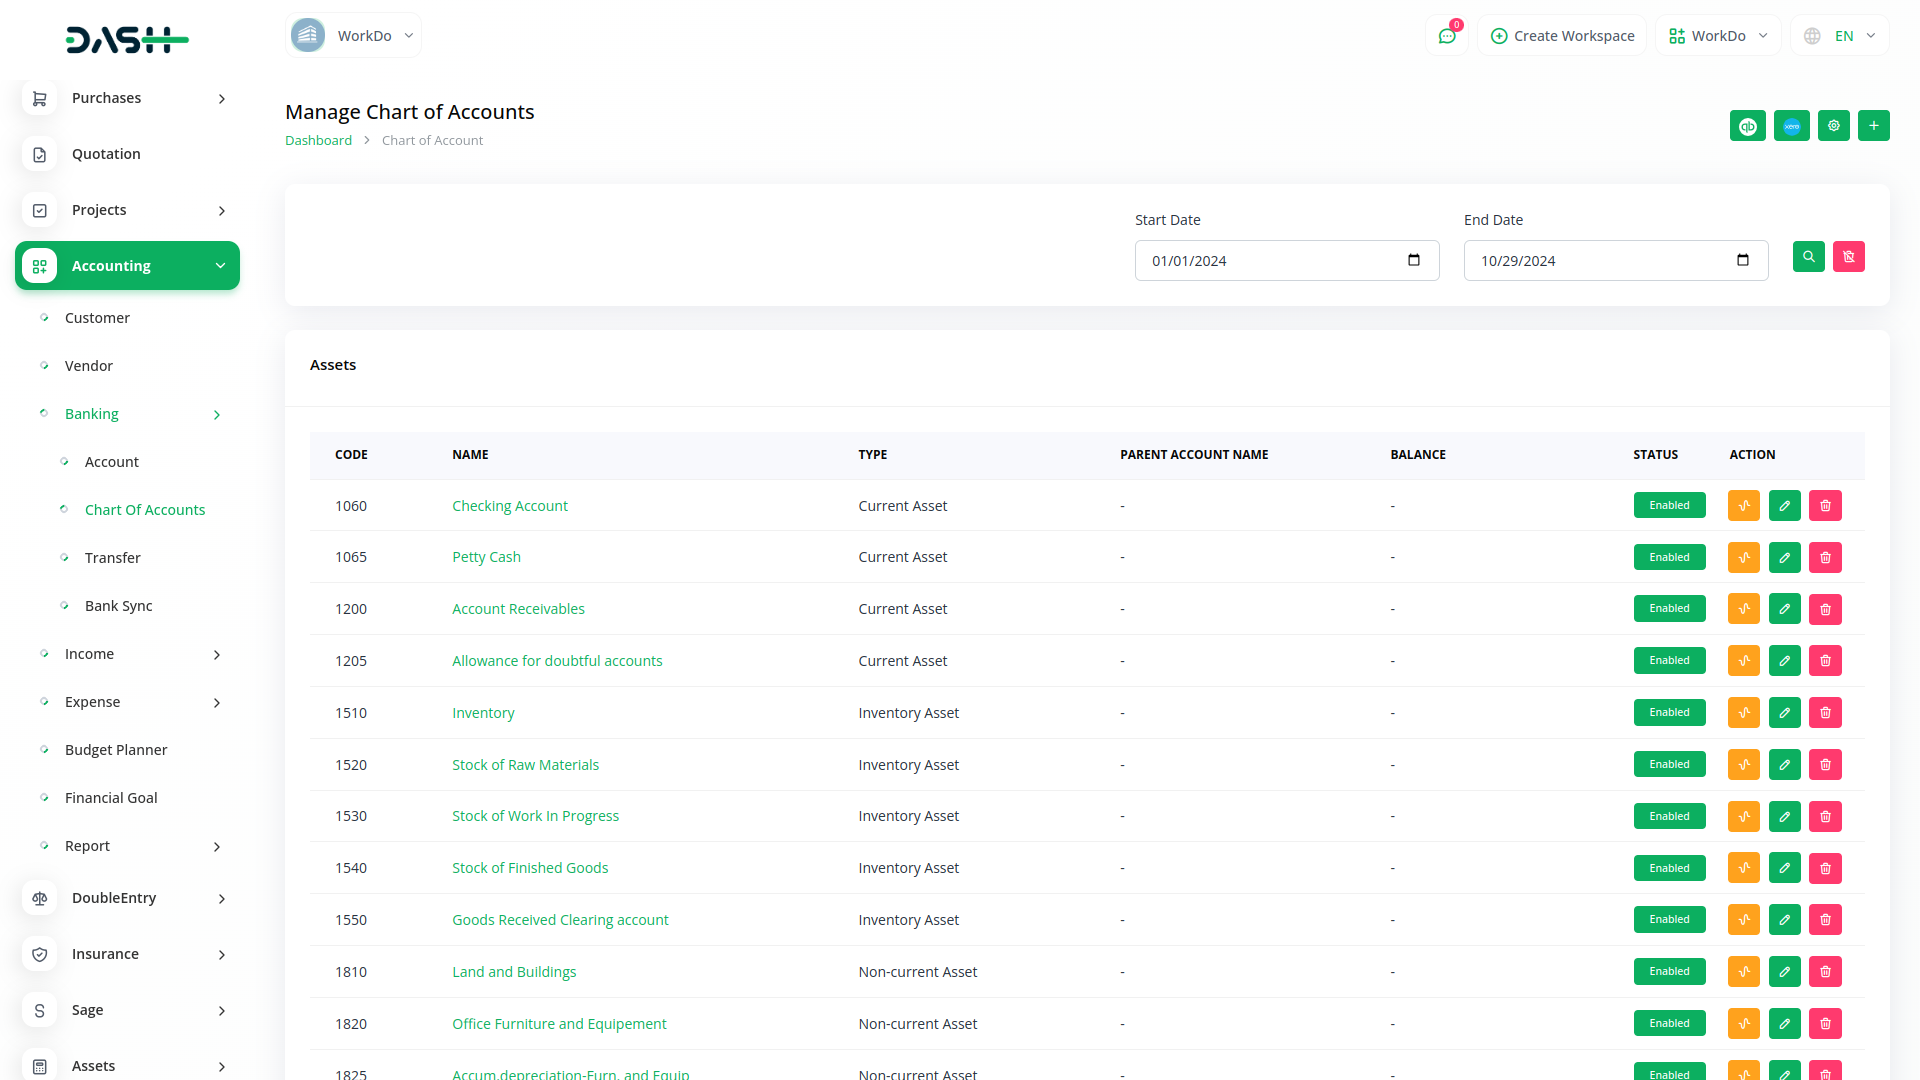Screen dimensions: 1920x1080
Task: Open the settings gear icon near page header
Action: (1833, 126)
